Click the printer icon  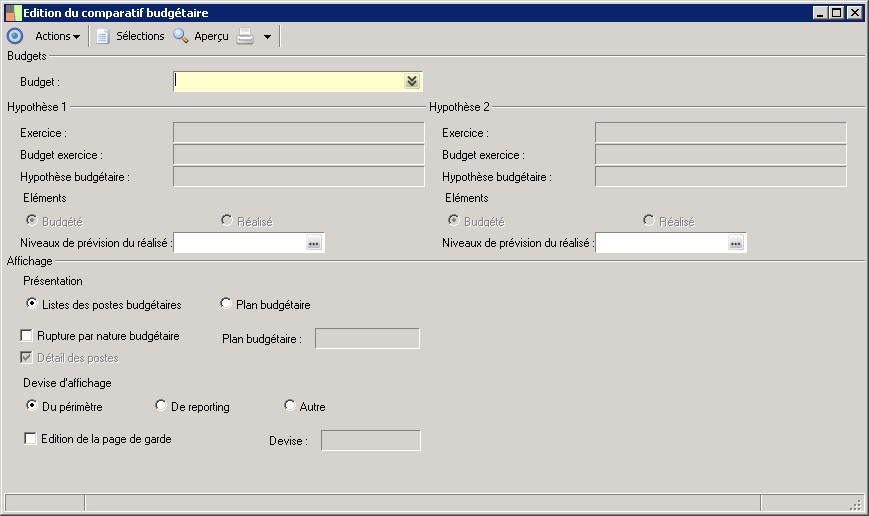point(245,36)
